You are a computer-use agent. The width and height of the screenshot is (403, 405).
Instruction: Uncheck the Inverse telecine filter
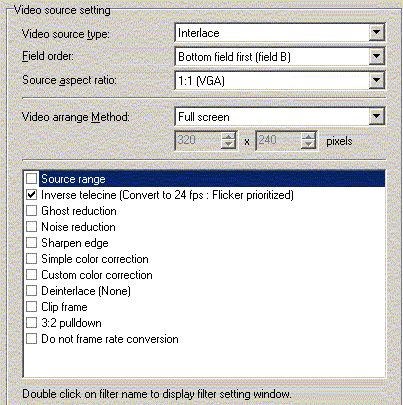pos(31,195)
